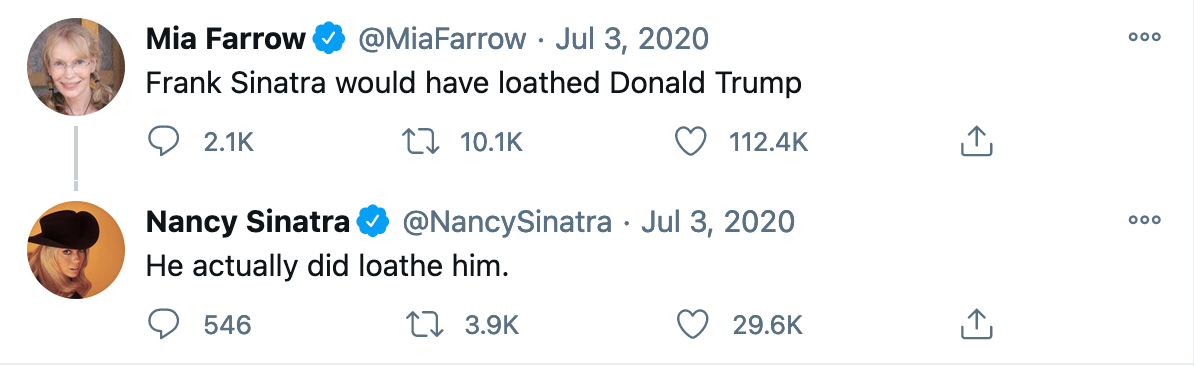Viewport: 1194px width, 366px height.
Task: Share Nancy Sinatra's reply
Action: [x=976, y=324]
